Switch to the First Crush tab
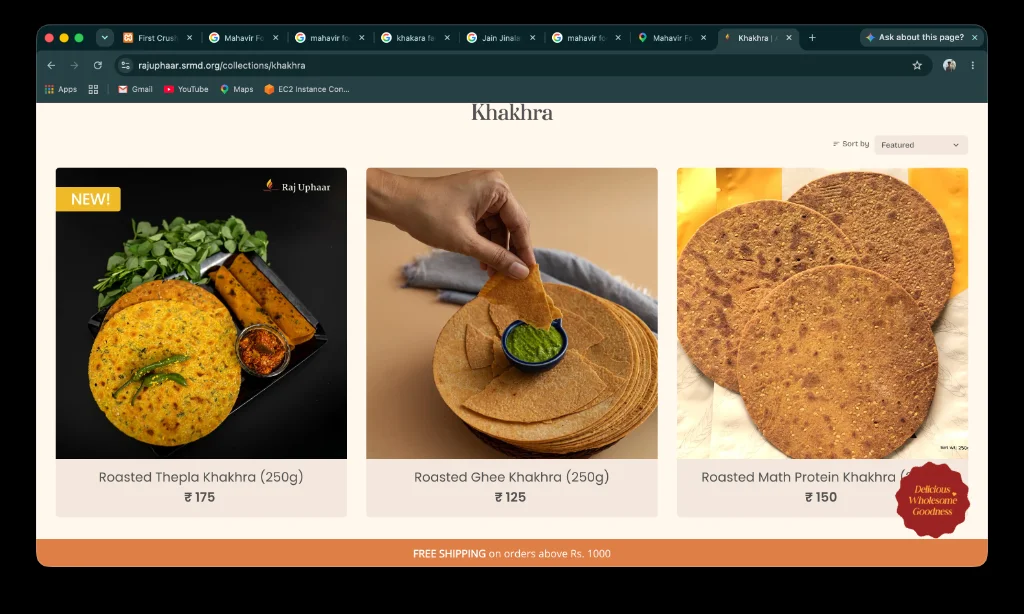 tap(157, 38)
